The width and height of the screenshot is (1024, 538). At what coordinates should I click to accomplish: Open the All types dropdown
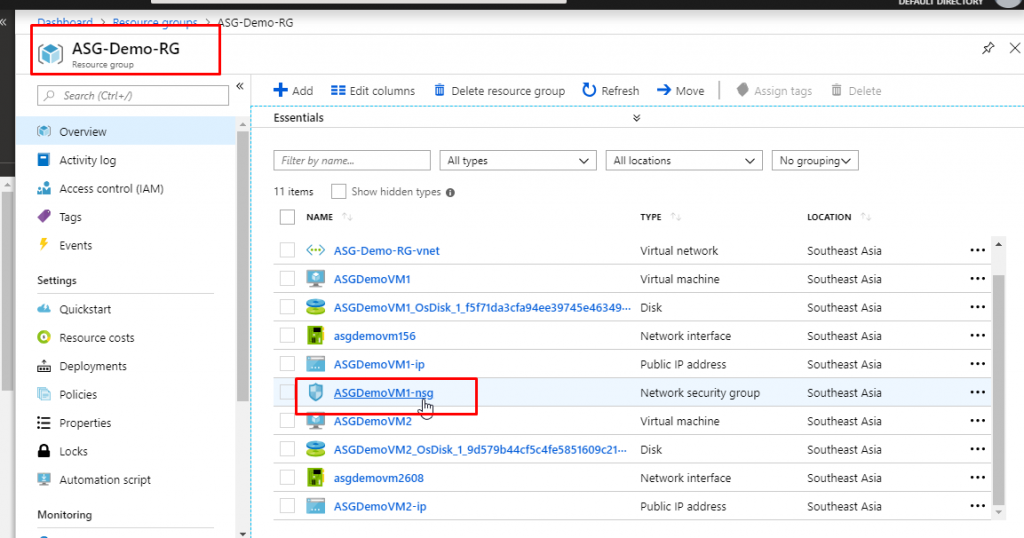(518, 160)
